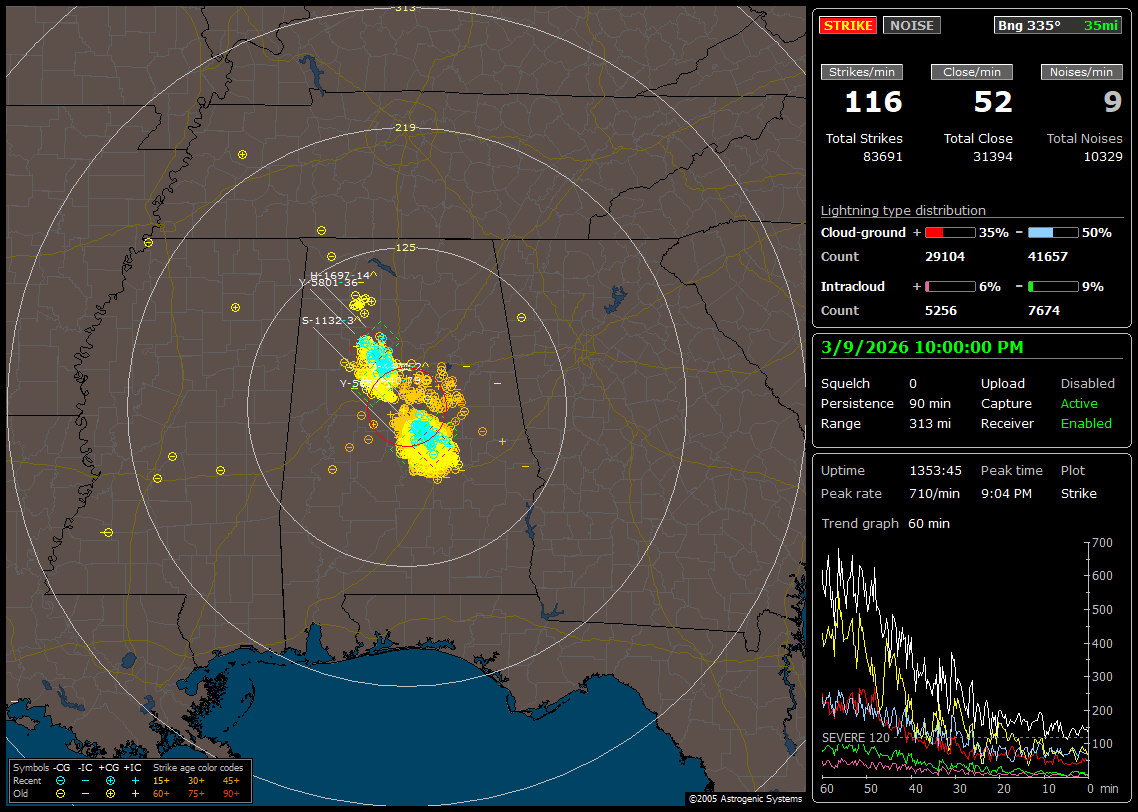The width and height of the screenshot is (1138, 812).
Task: Click the negative cloud-ground blue percentage bar
Action: 1053,232
